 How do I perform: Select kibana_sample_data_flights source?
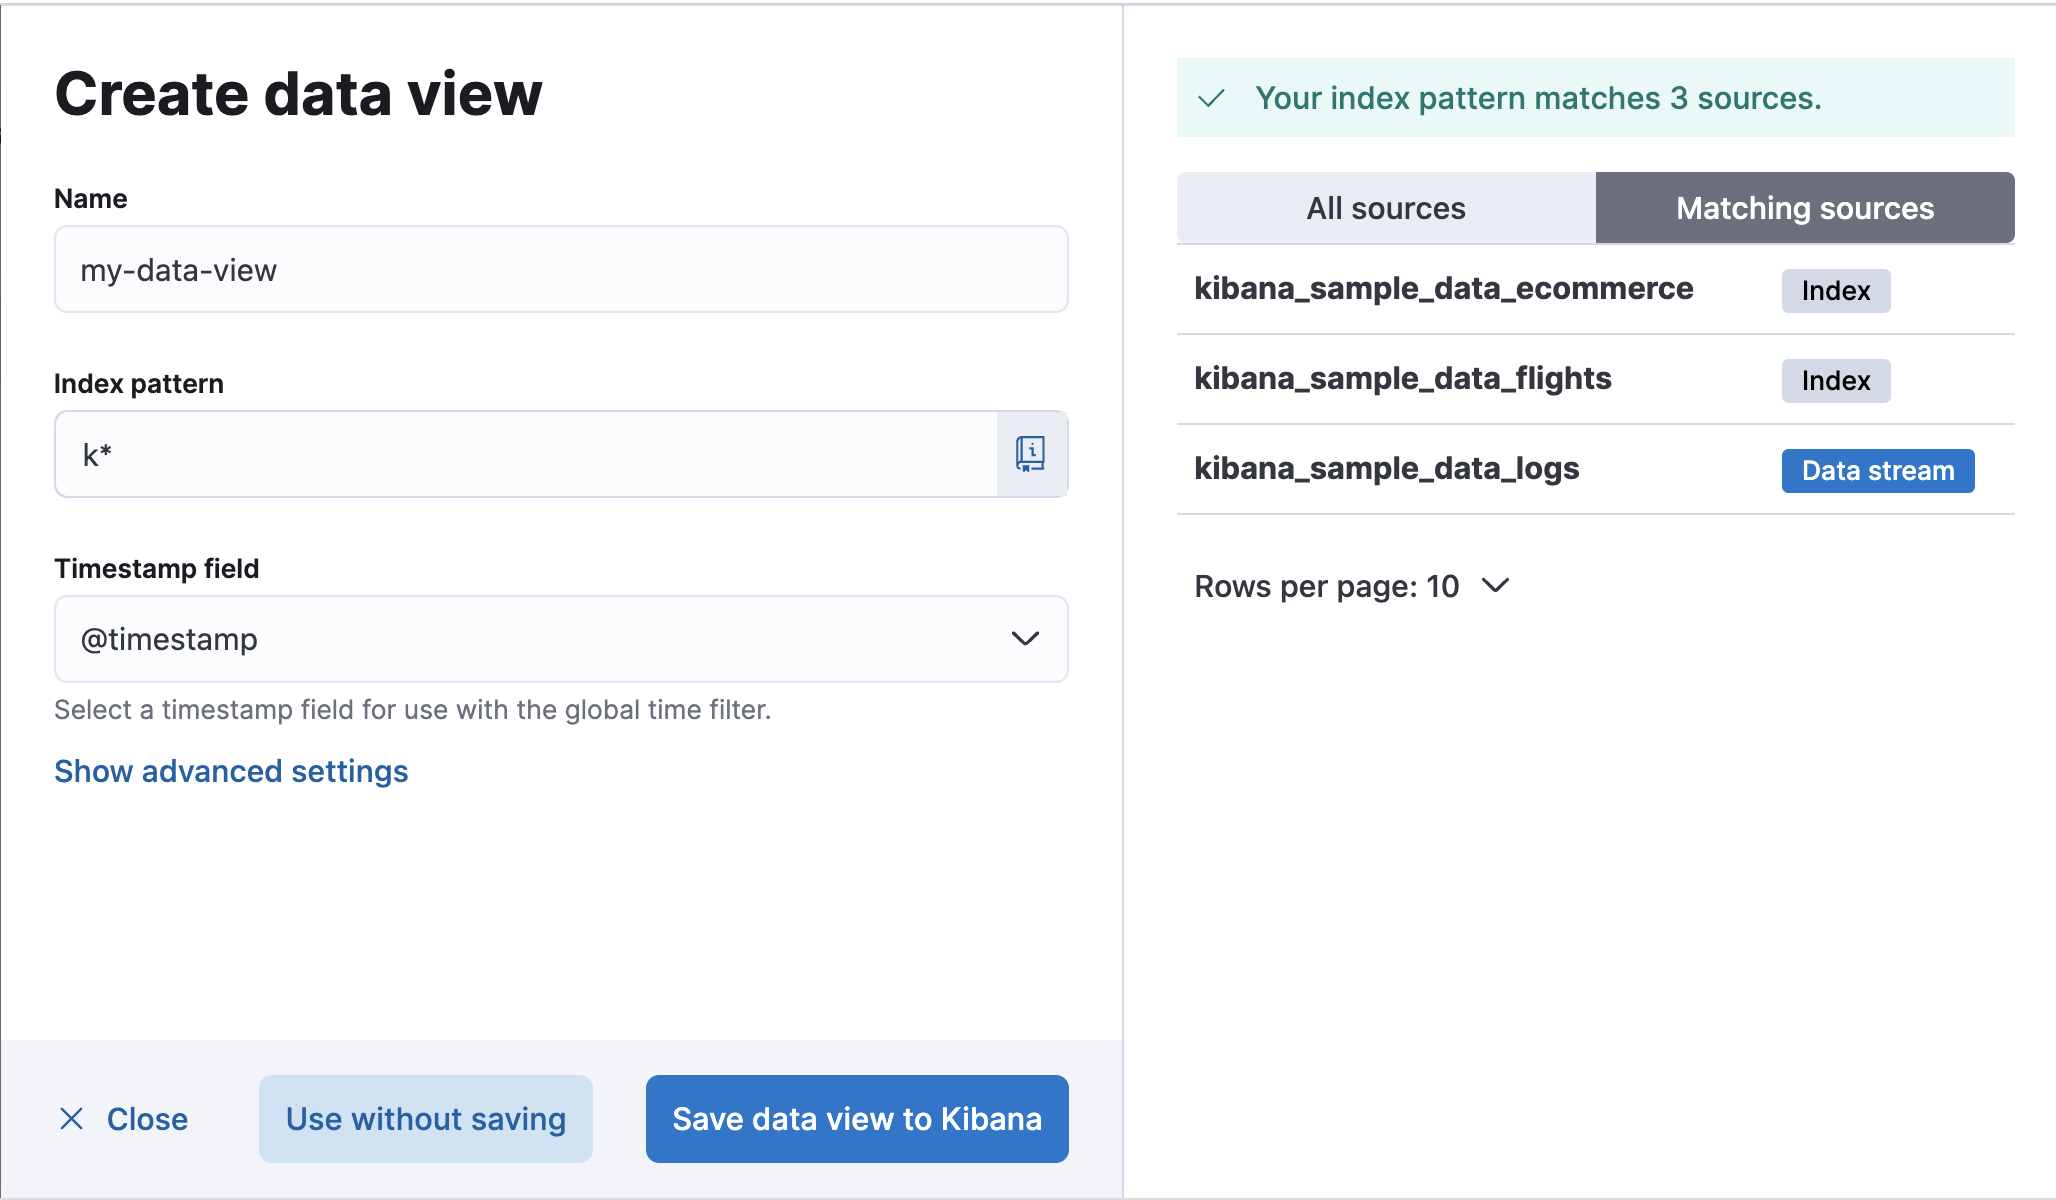[1403, 379]
